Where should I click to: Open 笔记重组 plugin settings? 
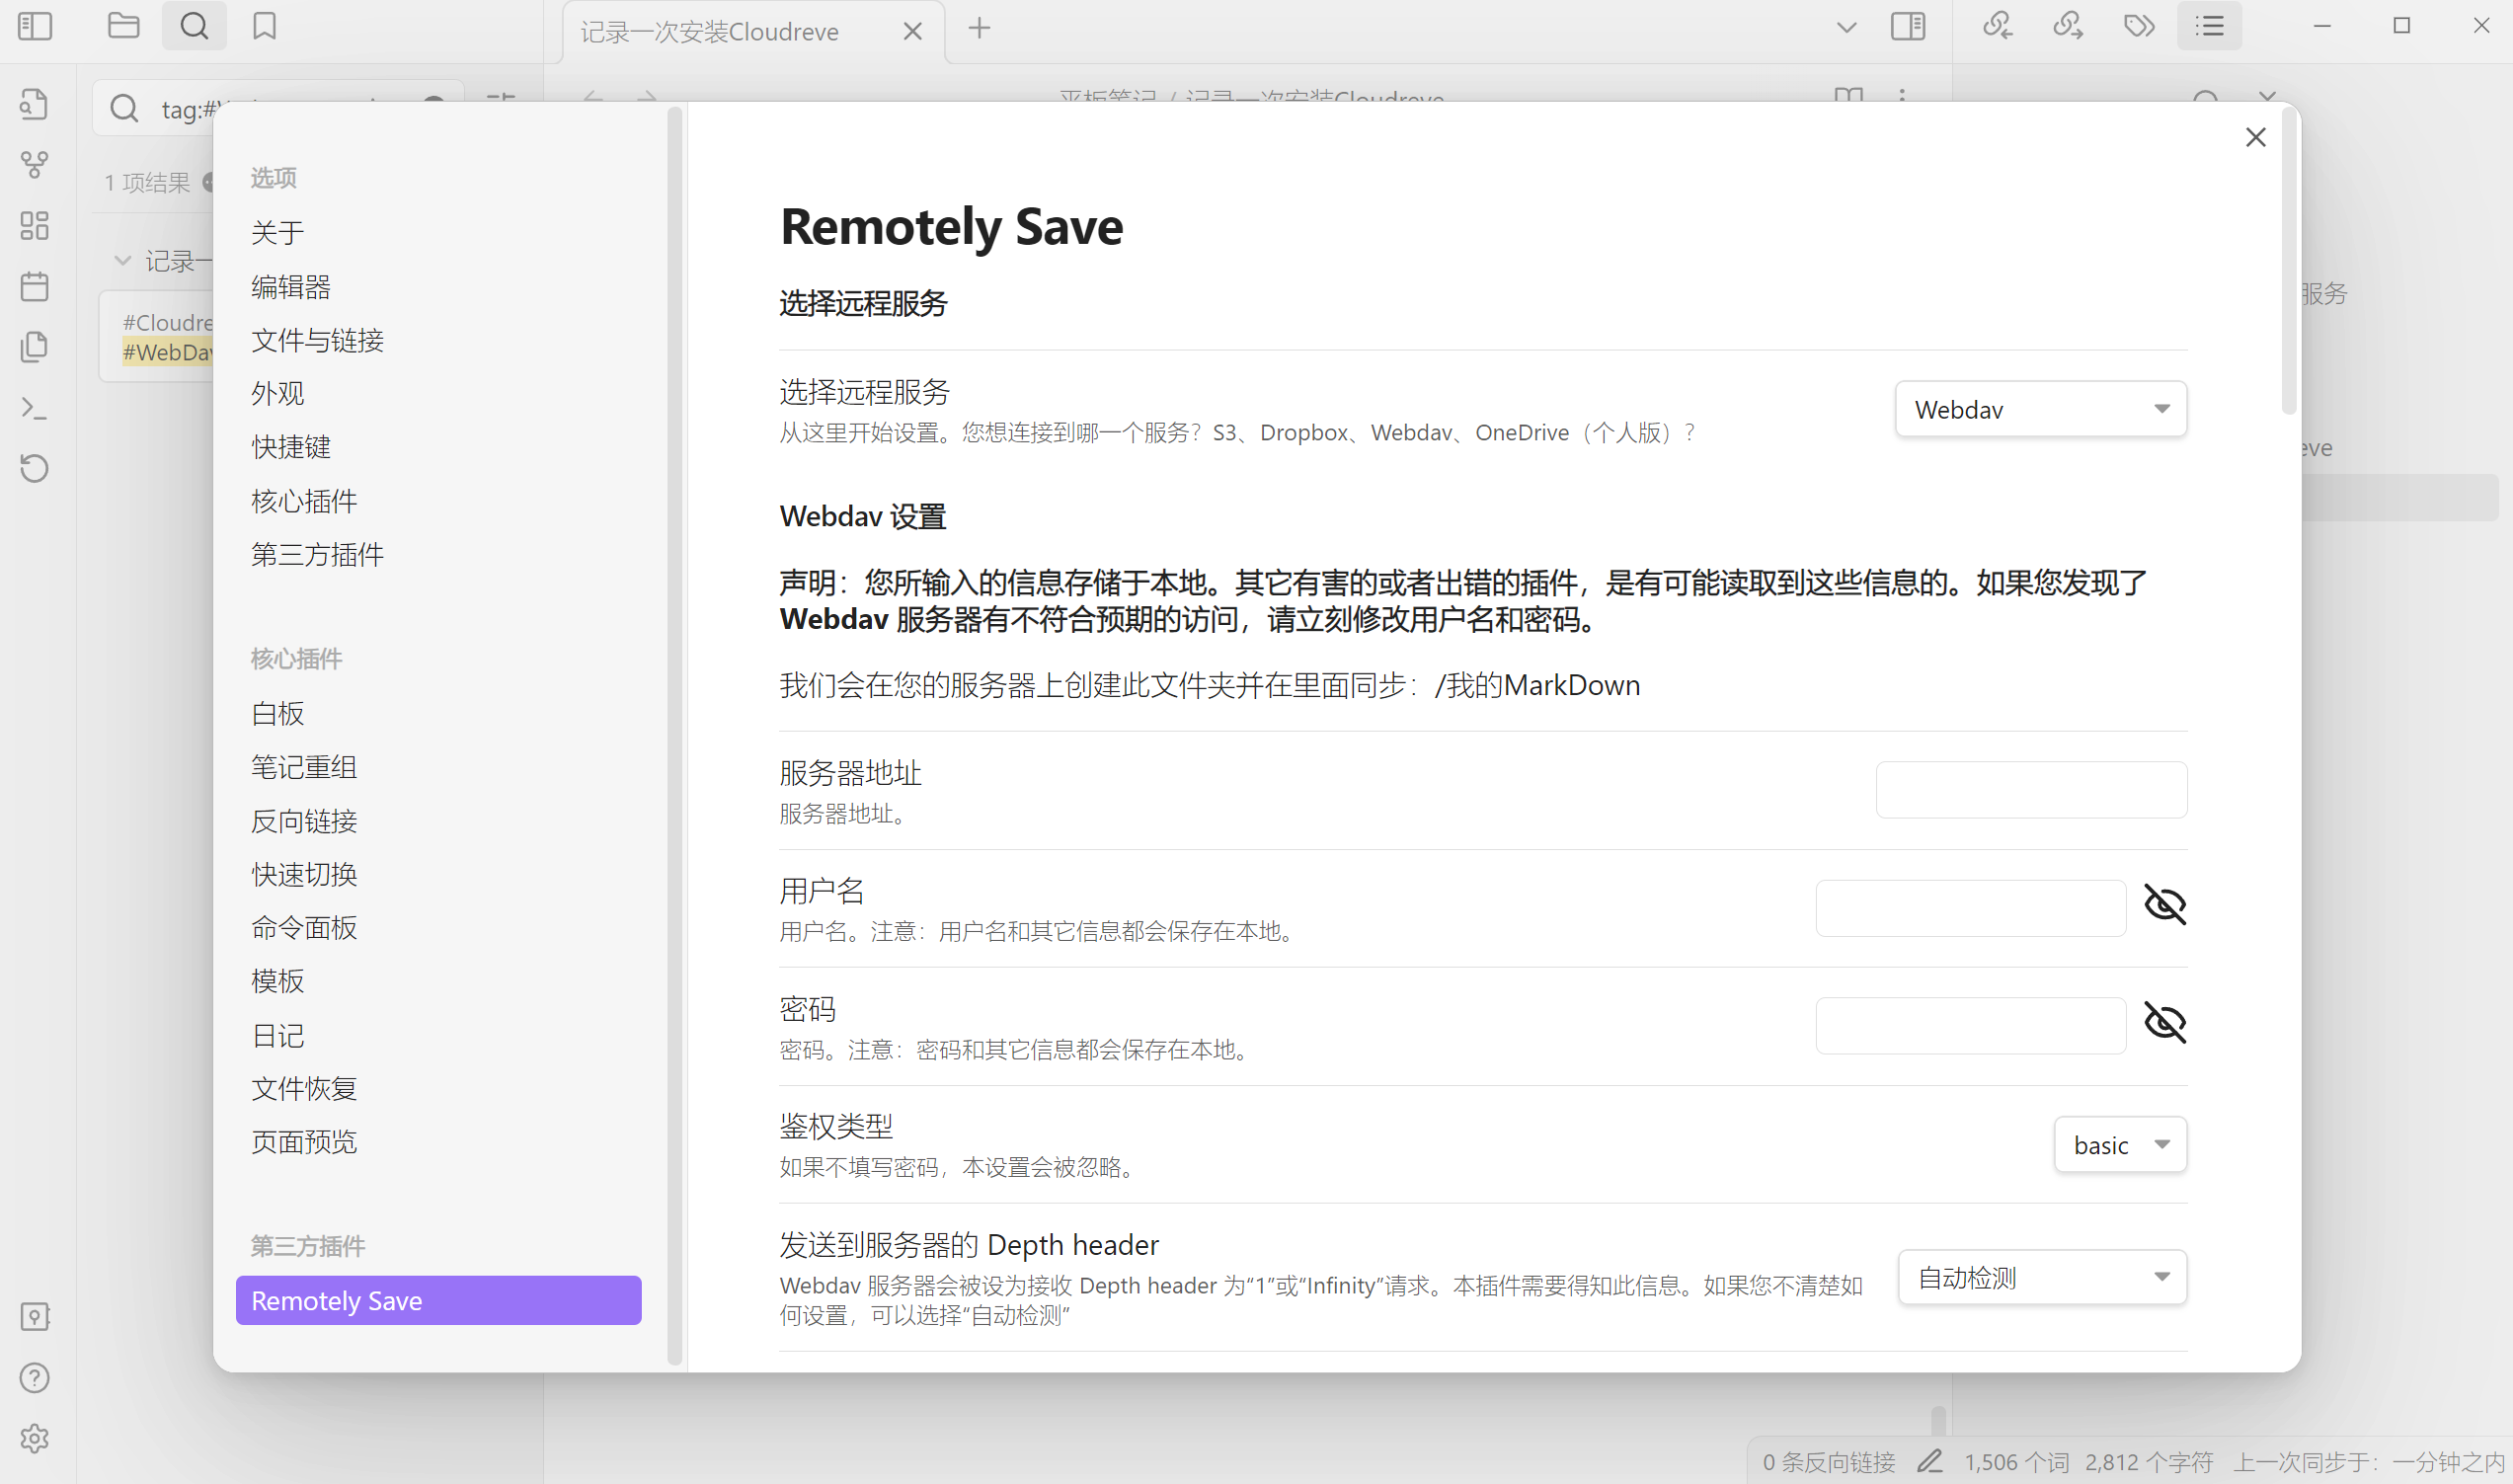click(x=304, y=767)
